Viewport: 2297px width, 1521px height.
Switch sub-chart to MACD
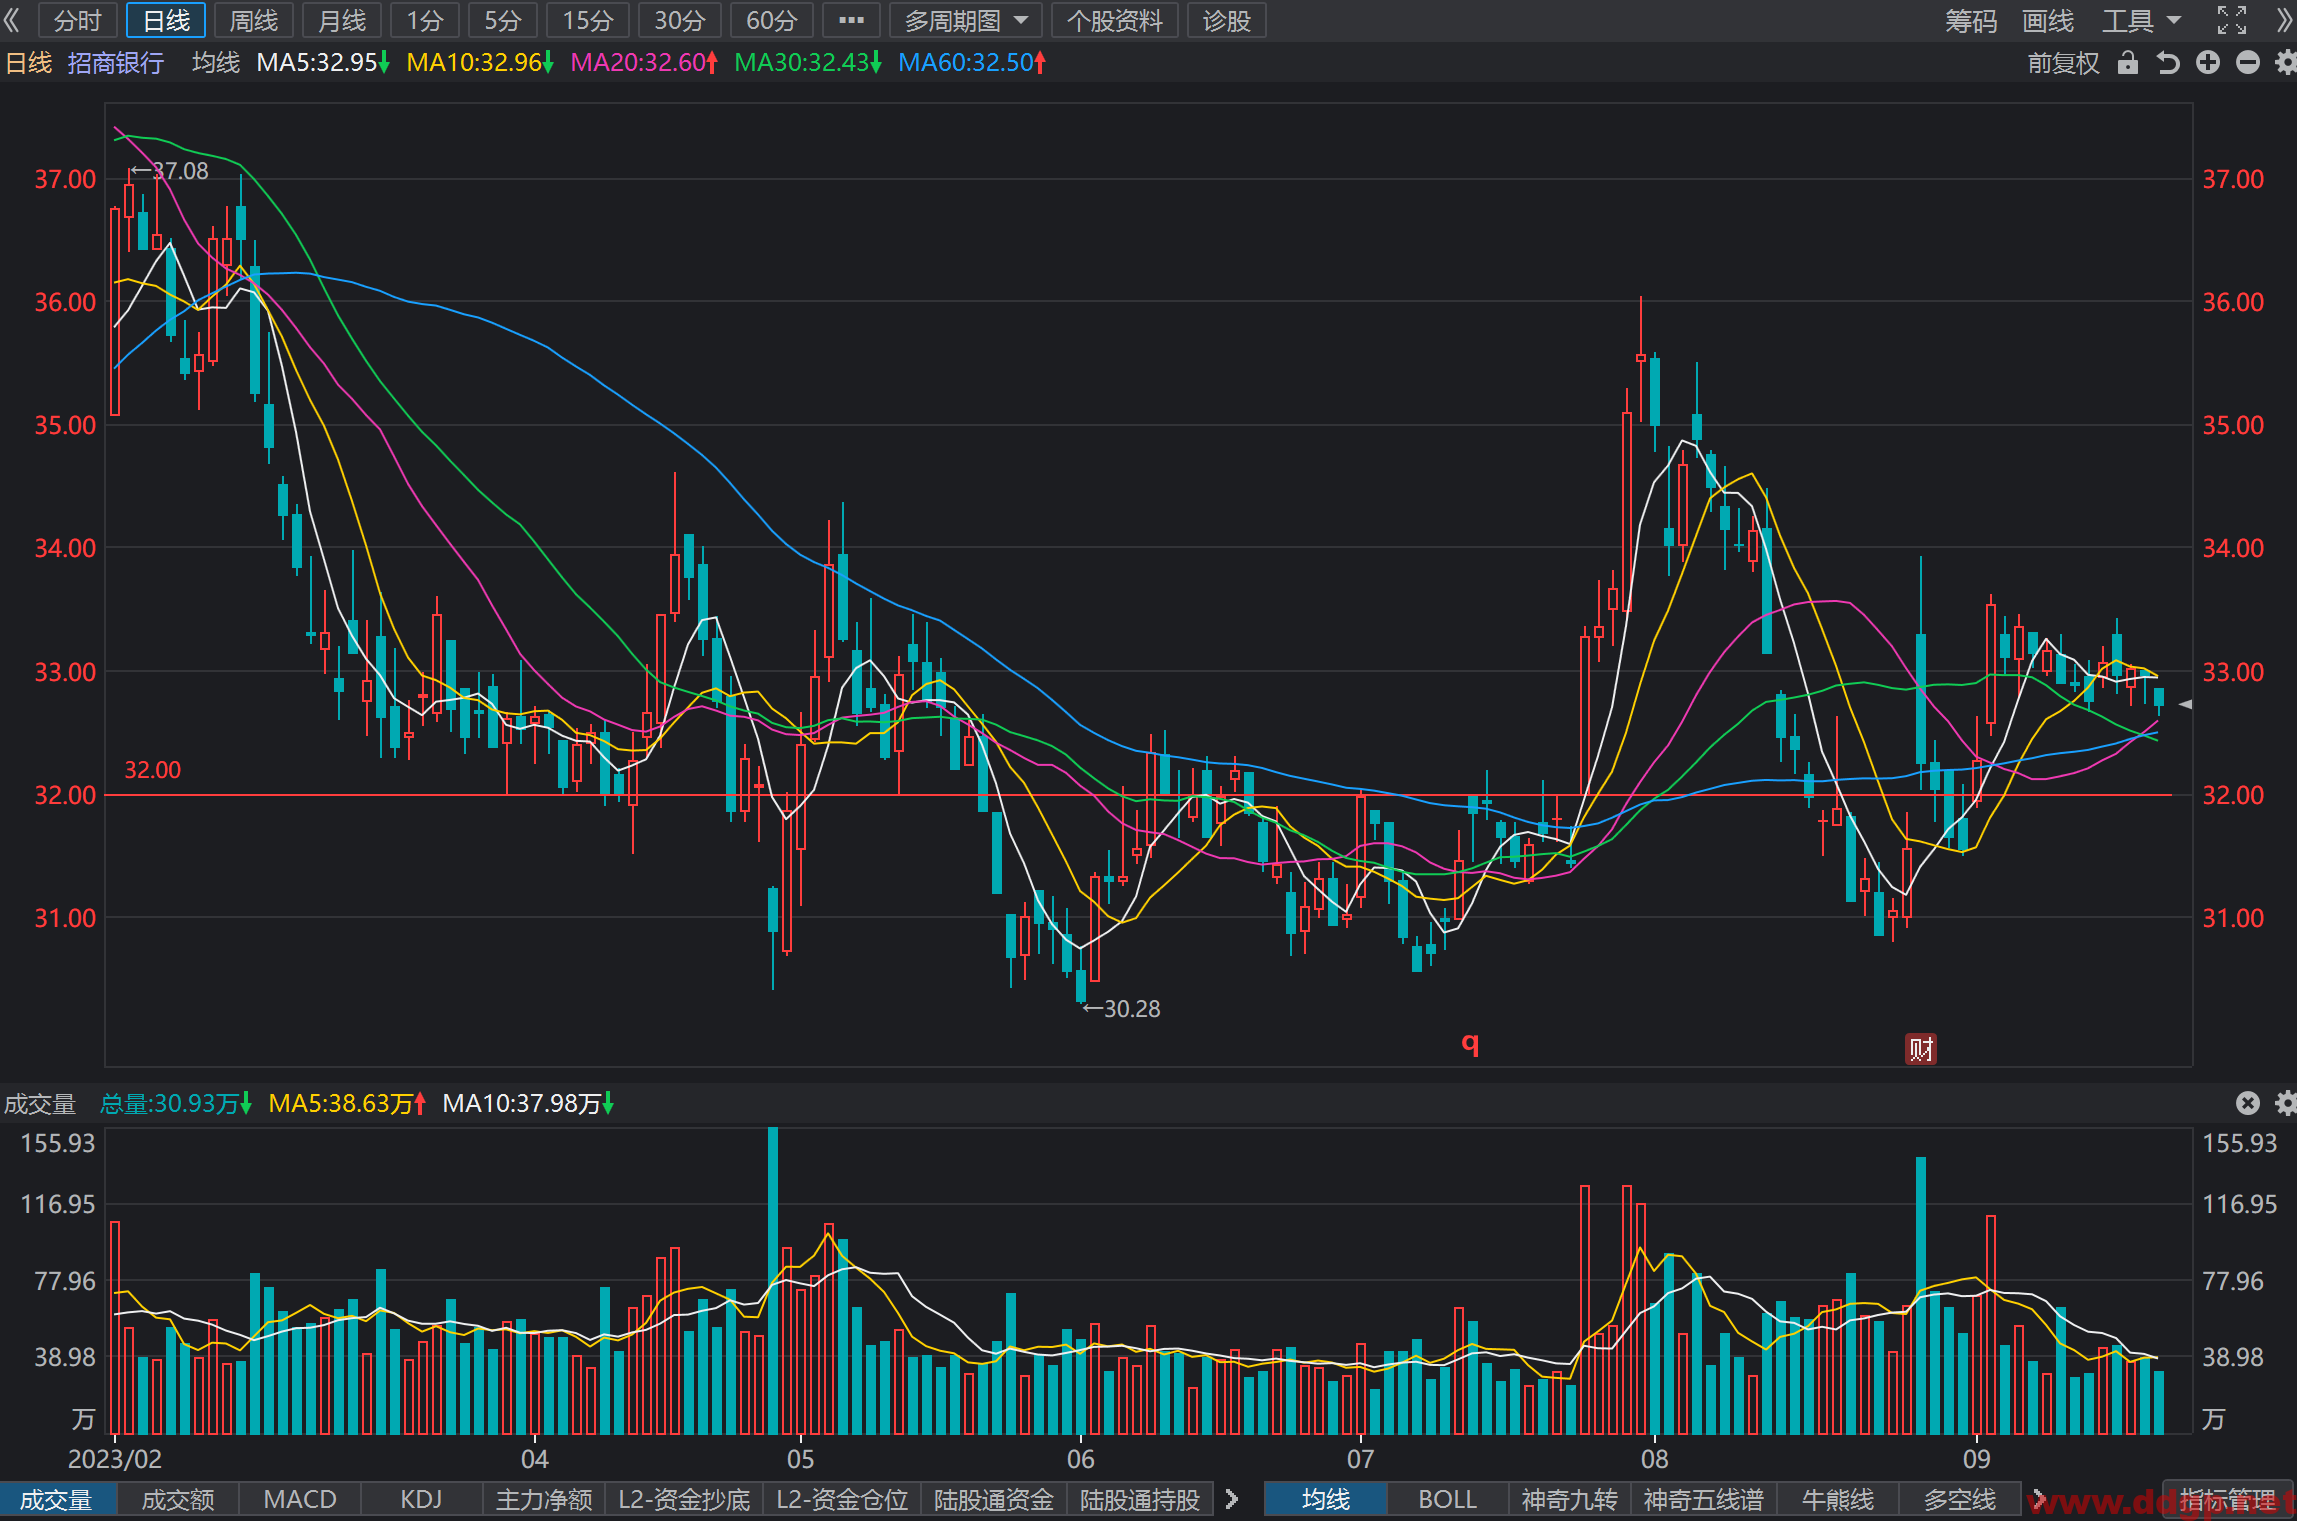[x=300, y=1500]
